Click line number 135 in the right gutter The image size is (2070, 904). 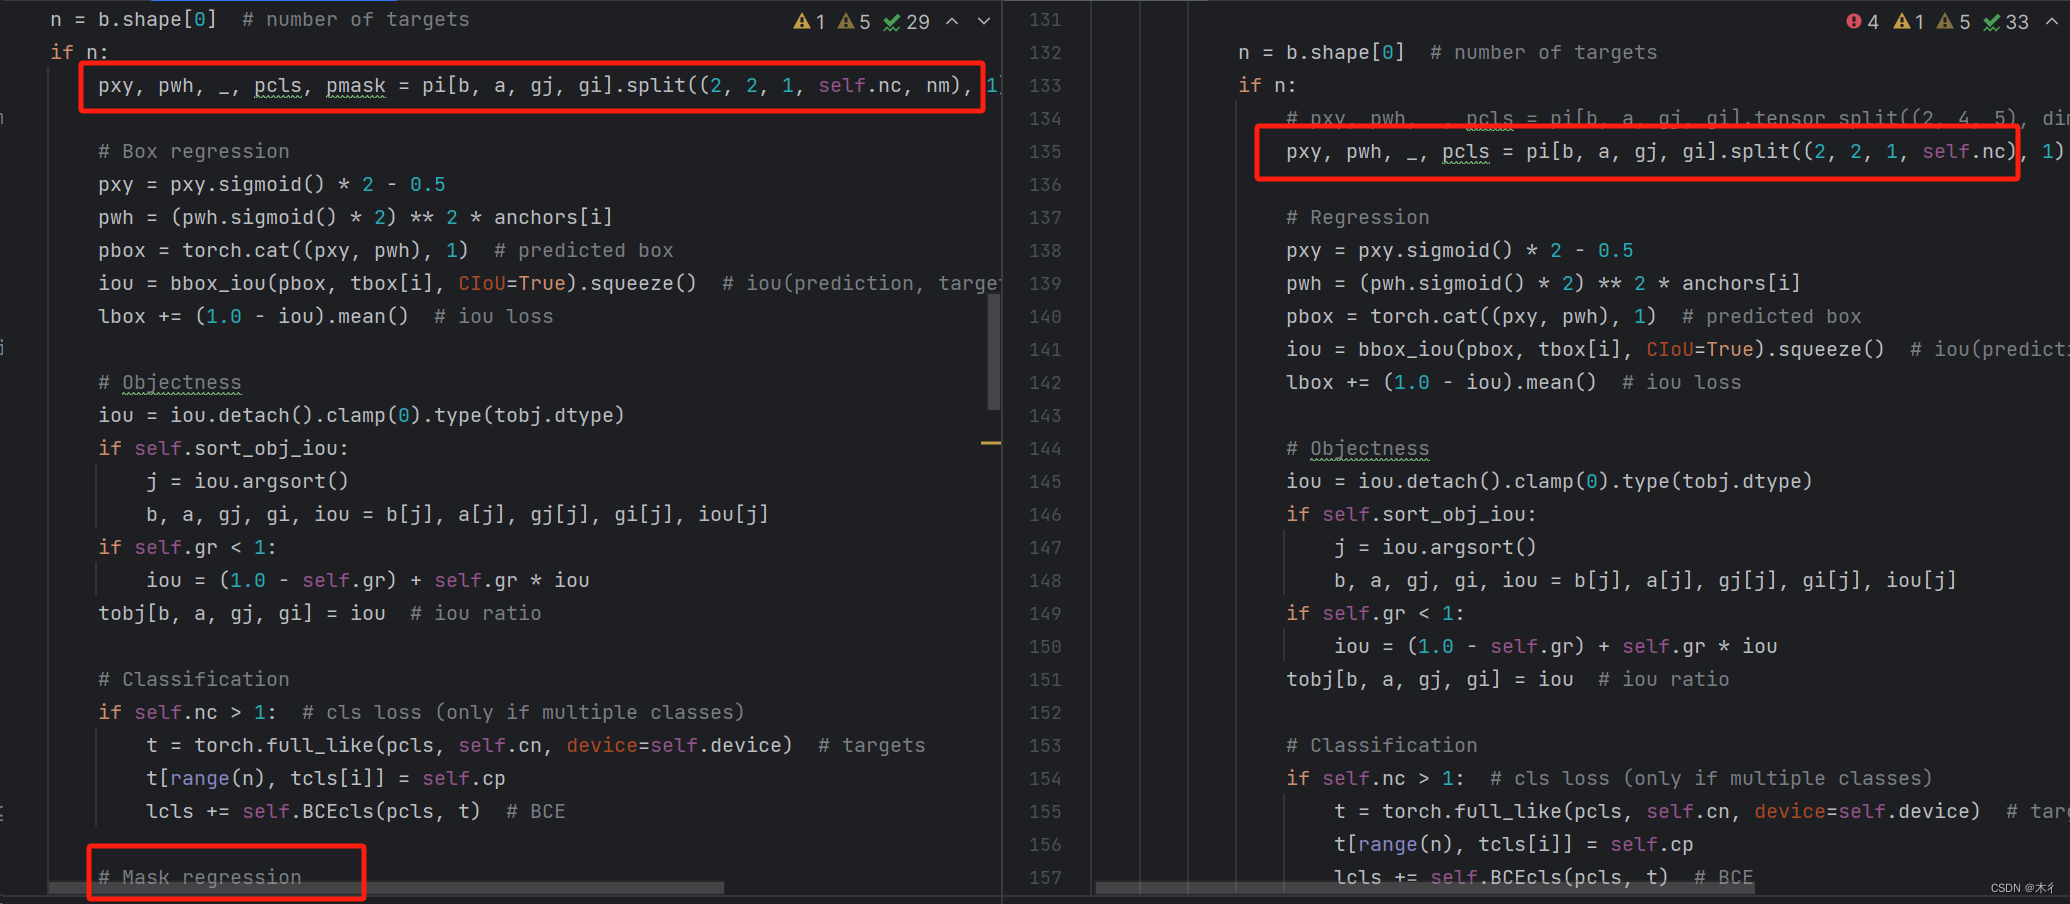1045,151
